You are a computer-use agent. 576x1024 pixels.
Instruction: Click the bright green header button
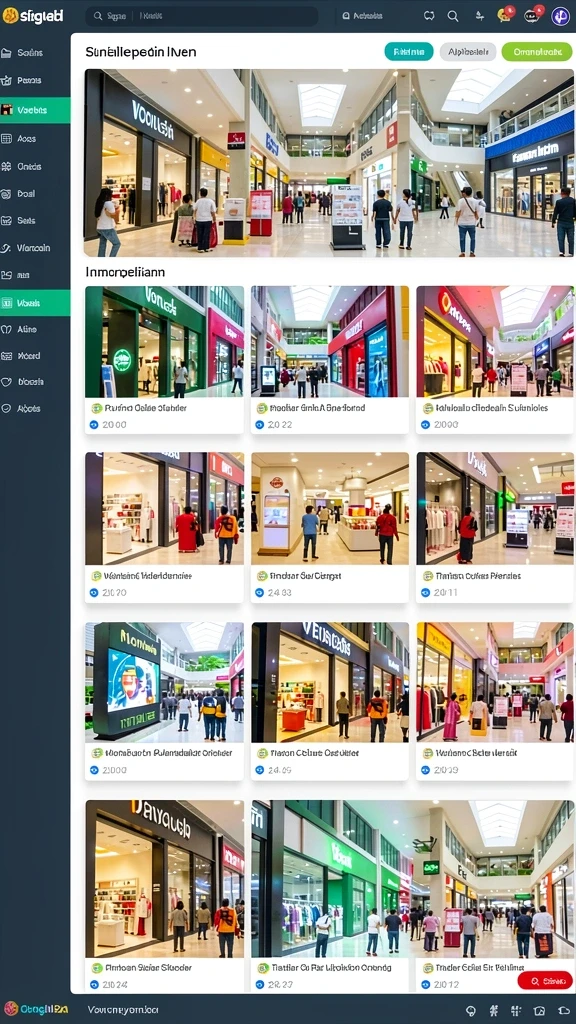(x=537, y=52)
